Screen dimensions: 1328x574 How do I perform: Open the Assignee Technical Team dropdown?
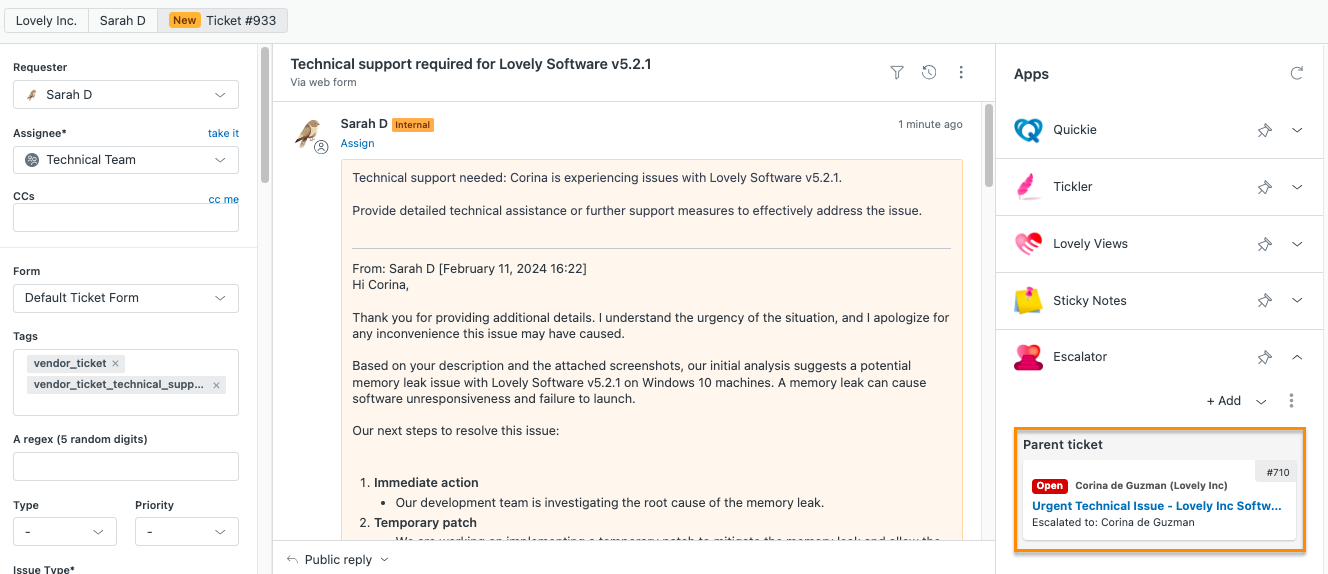[x=126, y=160]
